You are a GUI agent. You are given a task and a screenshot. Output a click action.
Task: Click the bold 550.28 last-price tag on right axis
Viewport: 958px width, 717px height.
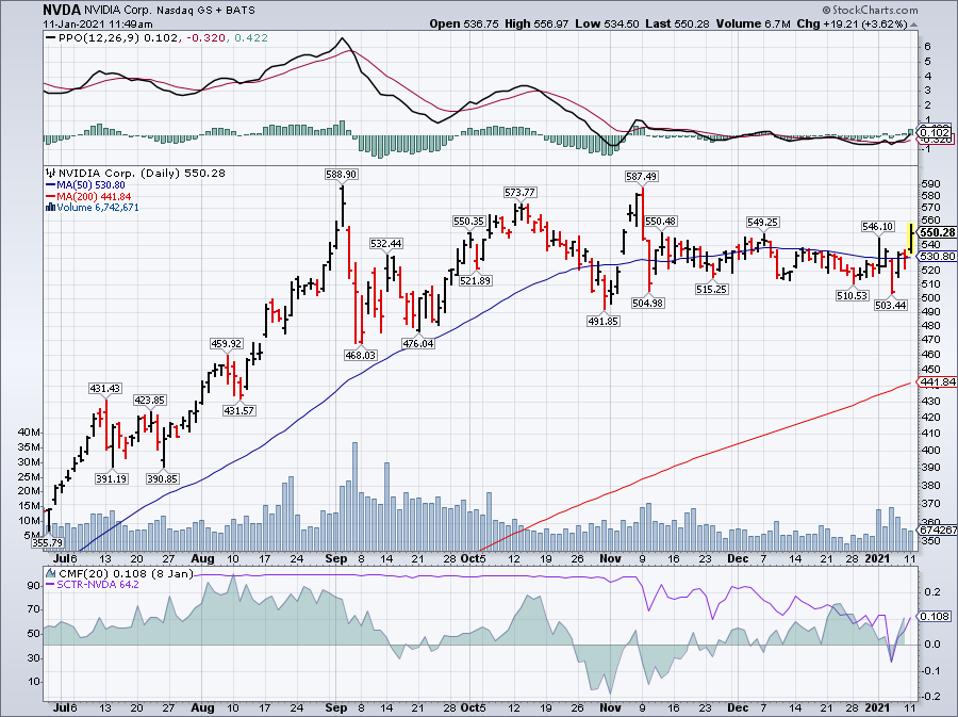coord(937,233)
